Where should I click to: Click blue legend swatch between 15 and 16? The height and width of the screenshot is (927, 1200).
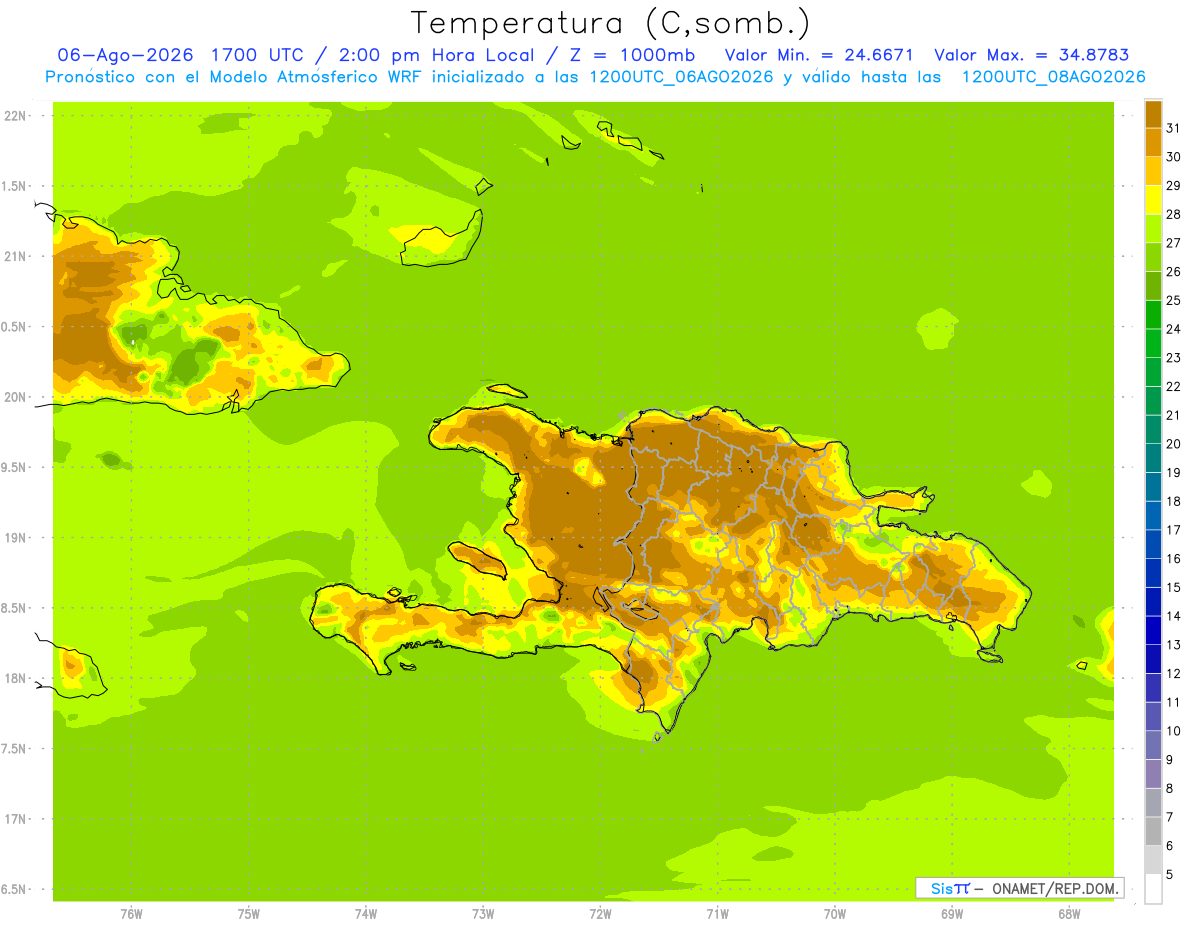1153,573
